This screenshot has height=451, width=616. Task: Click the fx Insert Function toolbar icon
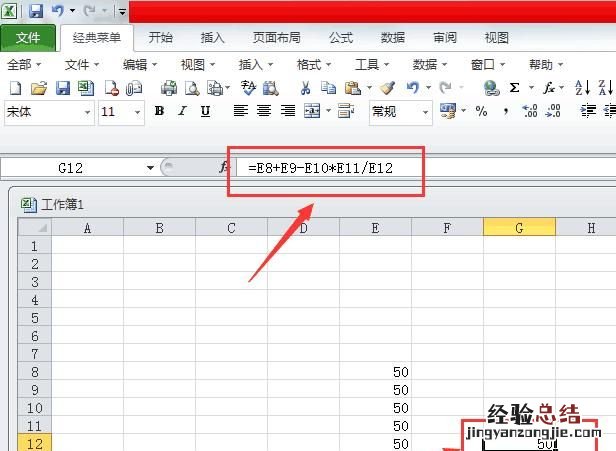pos(549,88)
